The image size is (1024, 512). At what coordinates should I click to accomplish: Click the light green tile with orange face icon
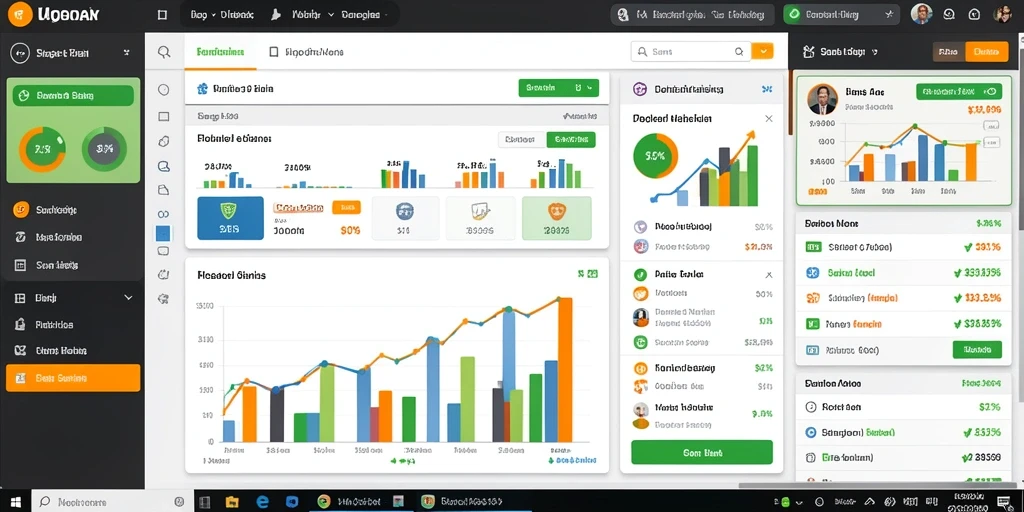point(556,218)
